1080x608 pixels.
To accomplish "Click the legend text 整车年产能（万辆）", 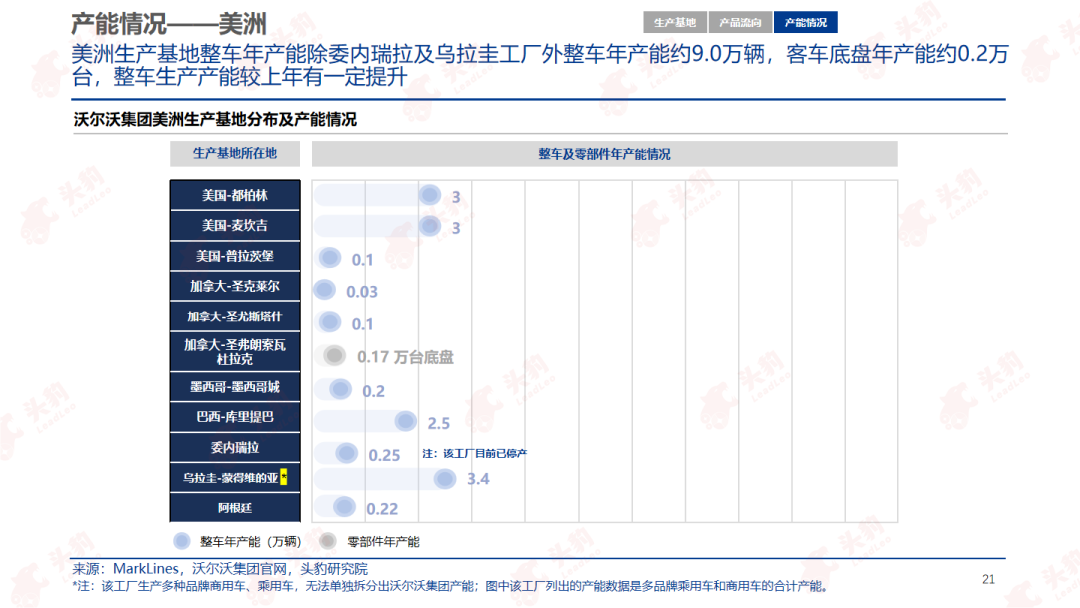I will 251,542.
